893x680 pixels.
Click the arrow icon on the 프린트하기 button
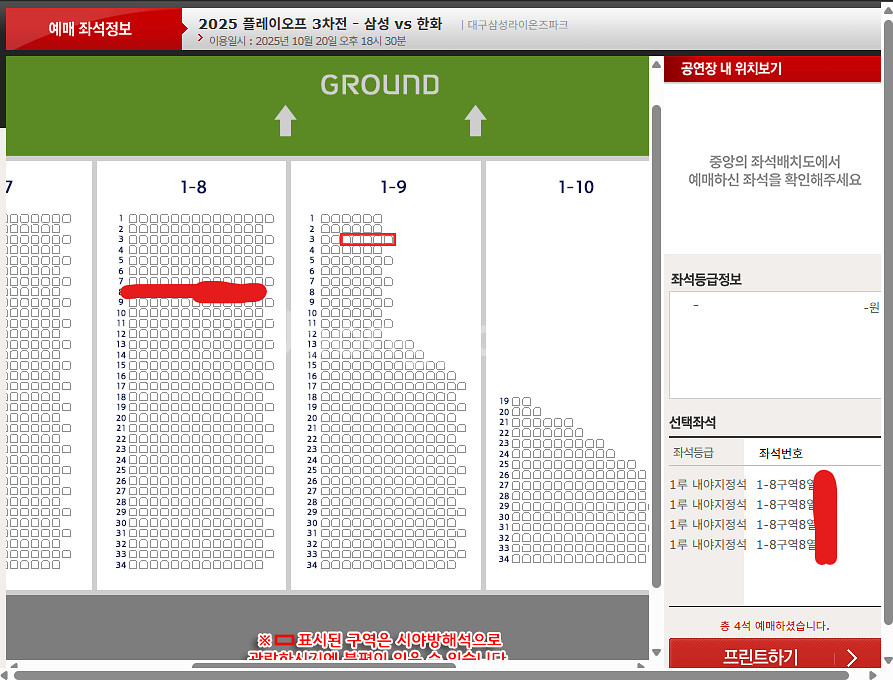852,657
